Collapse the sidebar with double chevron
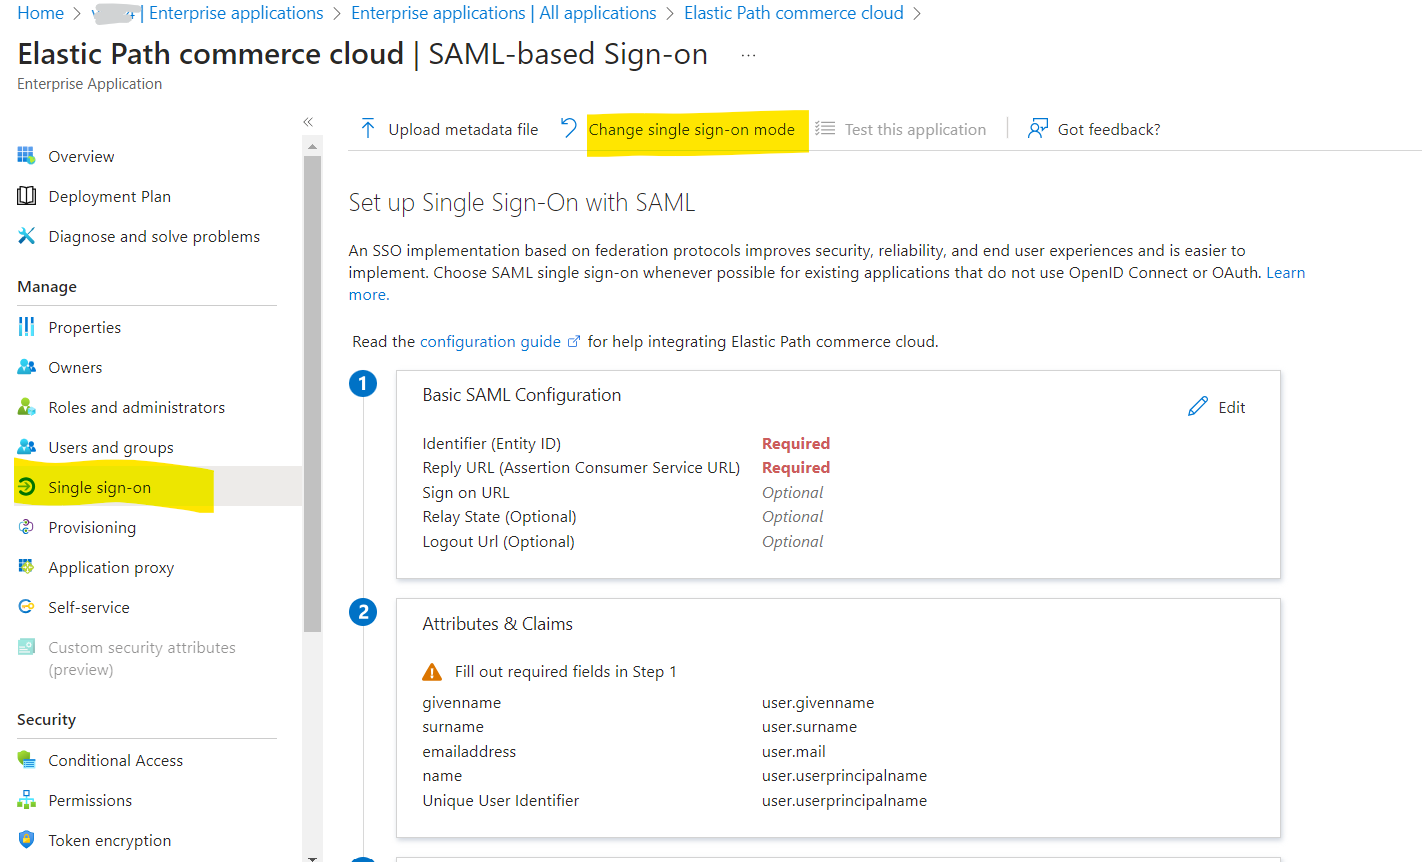The height and width of the screenshot is (862, 1422). click(x=308, y=122)
